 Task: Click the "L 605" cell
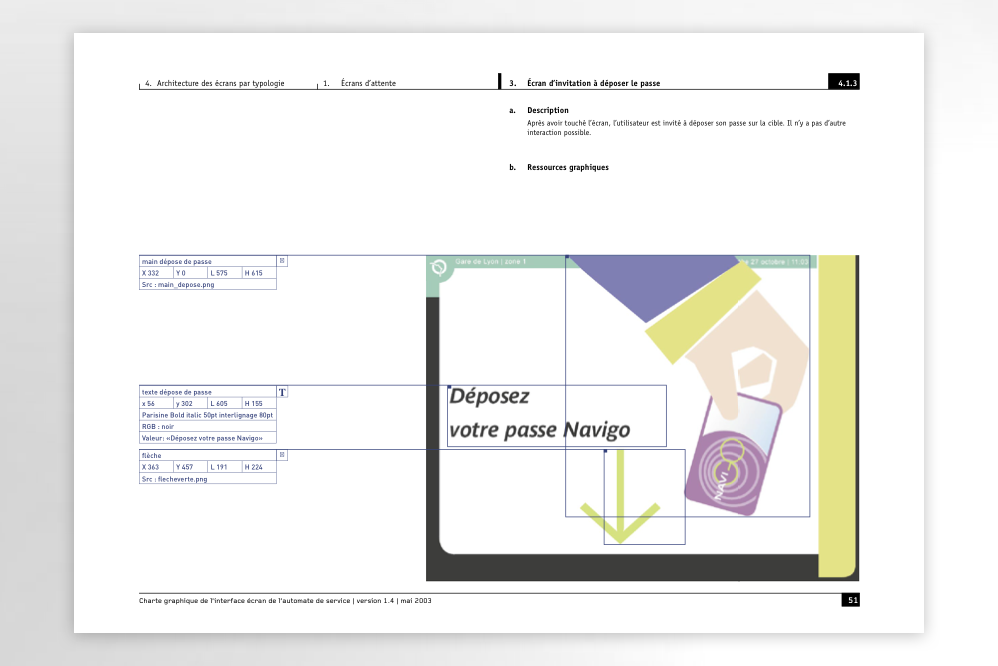tap(225, 404)
